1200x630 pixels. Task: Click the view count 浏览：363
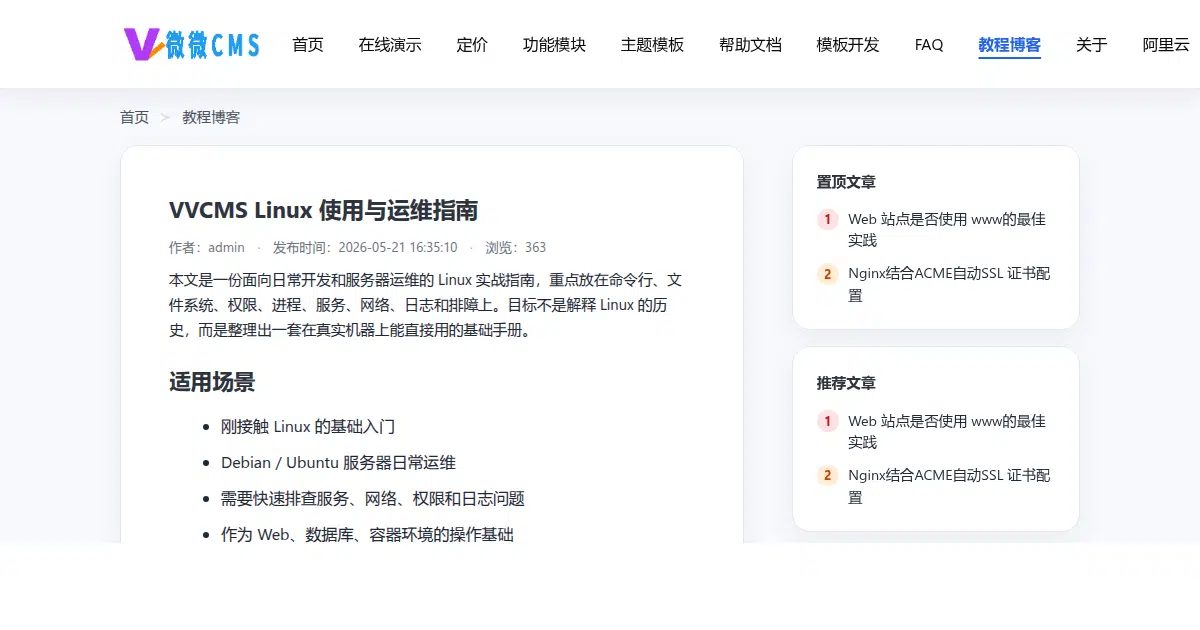coord(516,247)
